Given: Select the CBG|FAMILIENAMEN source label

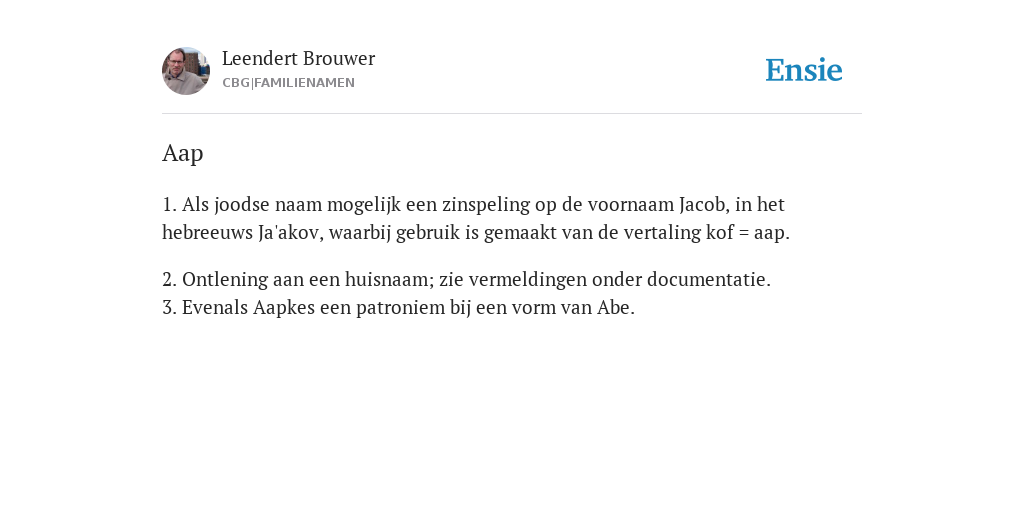Looking at the screenshot, I should coord(289,83).
